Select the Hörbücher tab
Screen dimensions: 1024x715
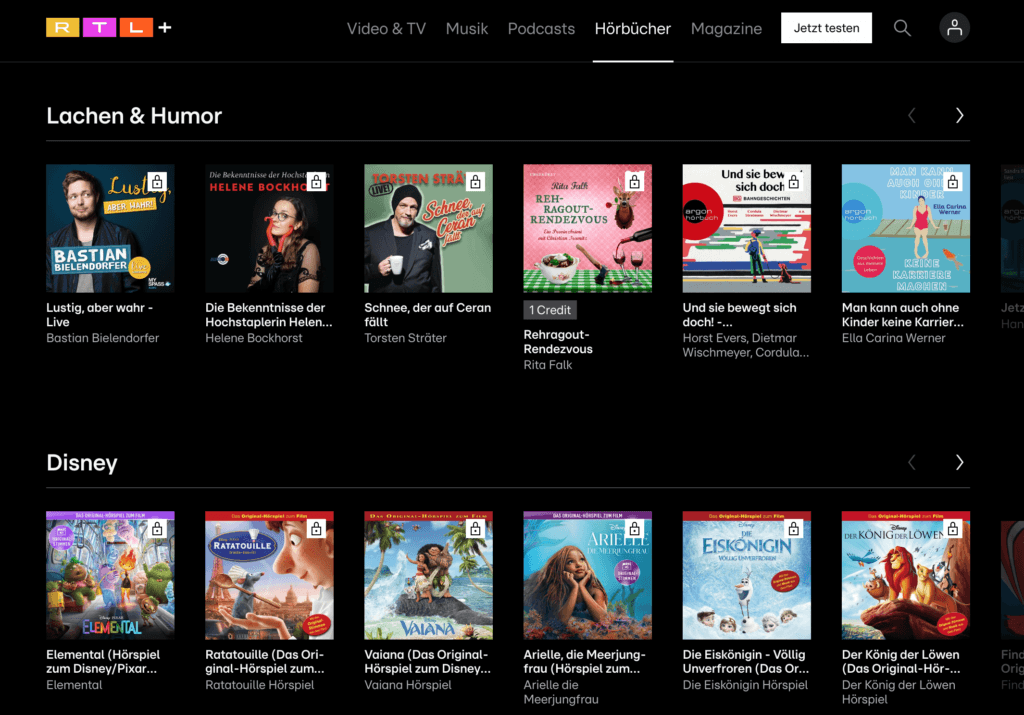click(x=632, y=29)
